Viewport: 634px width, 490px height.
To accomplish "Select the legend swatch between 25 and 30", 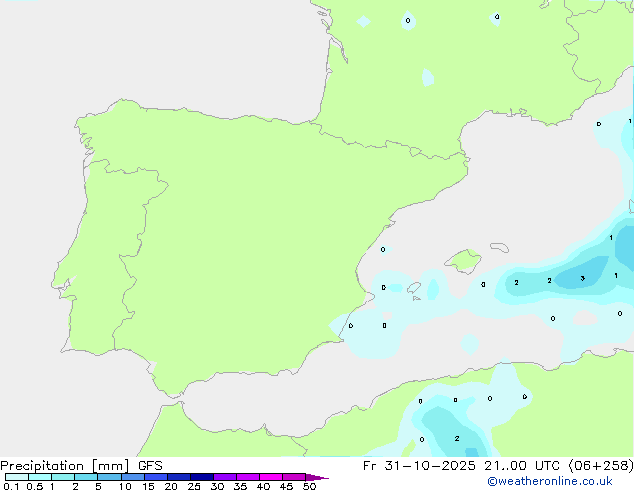I will pyautogui.click(x=202, y=477).
